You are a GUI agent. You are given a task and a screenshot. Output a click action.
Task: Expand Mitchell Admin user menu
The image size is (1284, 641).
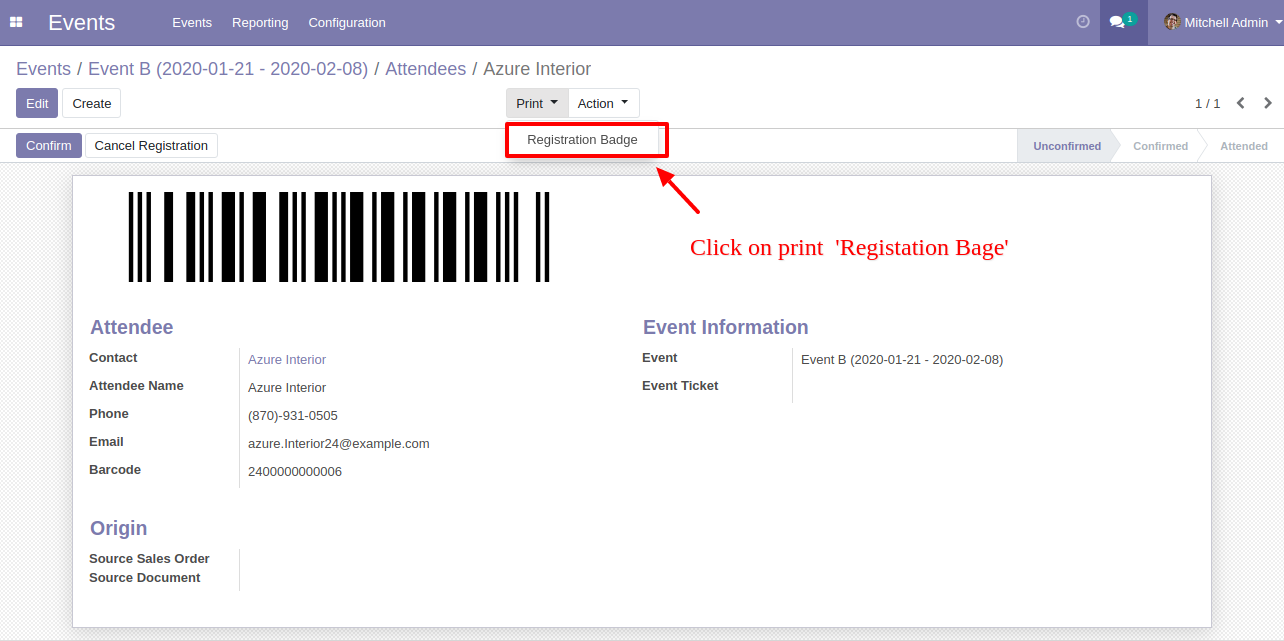coord(1222,22)
